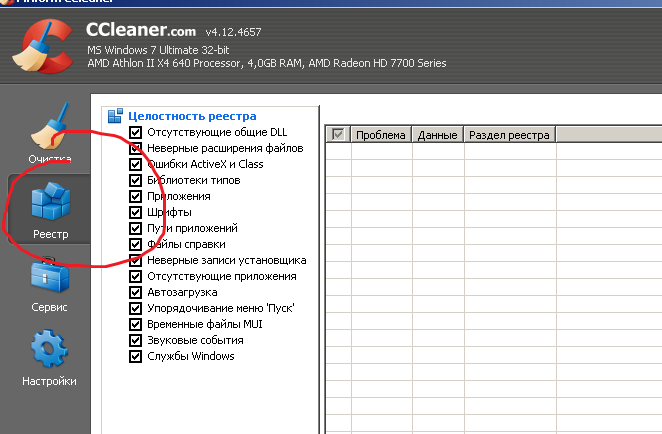Uncheck Отсутствующие приложения

click(x=135, y=277)
